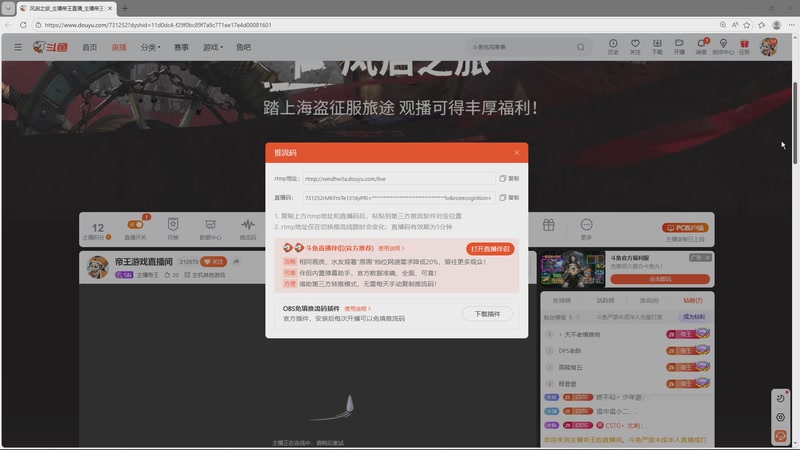Click the 斗鱼官方福利服 ad thumbnail
Image resolution: width=800 pixels, height=450 pixels.
pyautogui.click(x=572, y=269)
